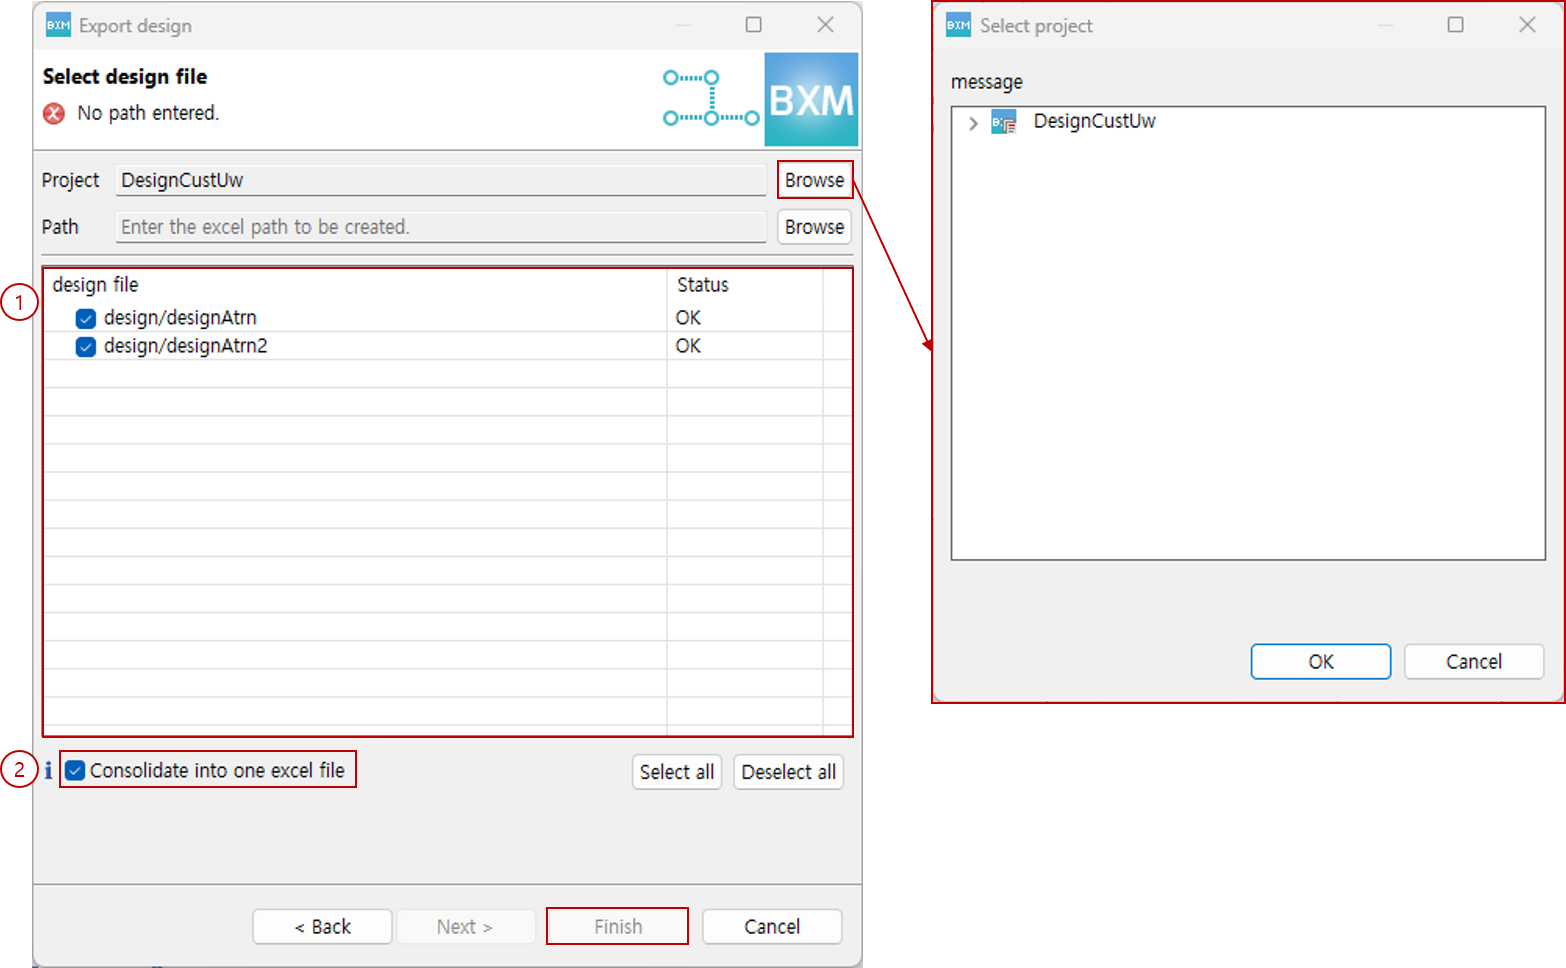Click into the Path input field
The height and width of the screenshot is (968, 1566).
(x=440, y=227)
